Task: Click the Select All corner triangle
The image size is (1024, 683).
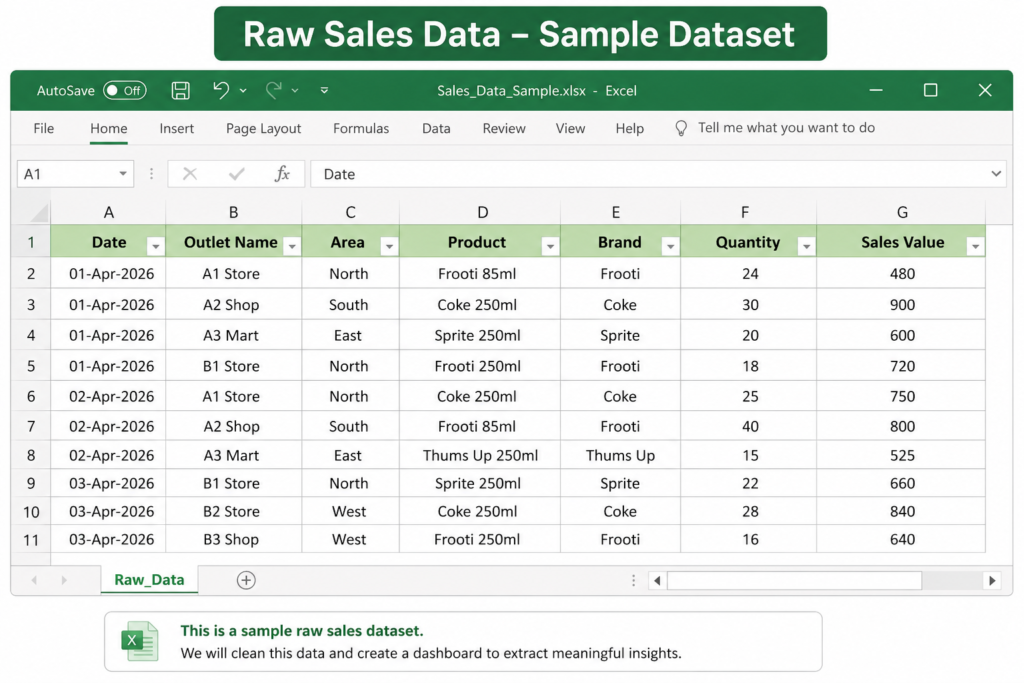Action: click(39, 213)
